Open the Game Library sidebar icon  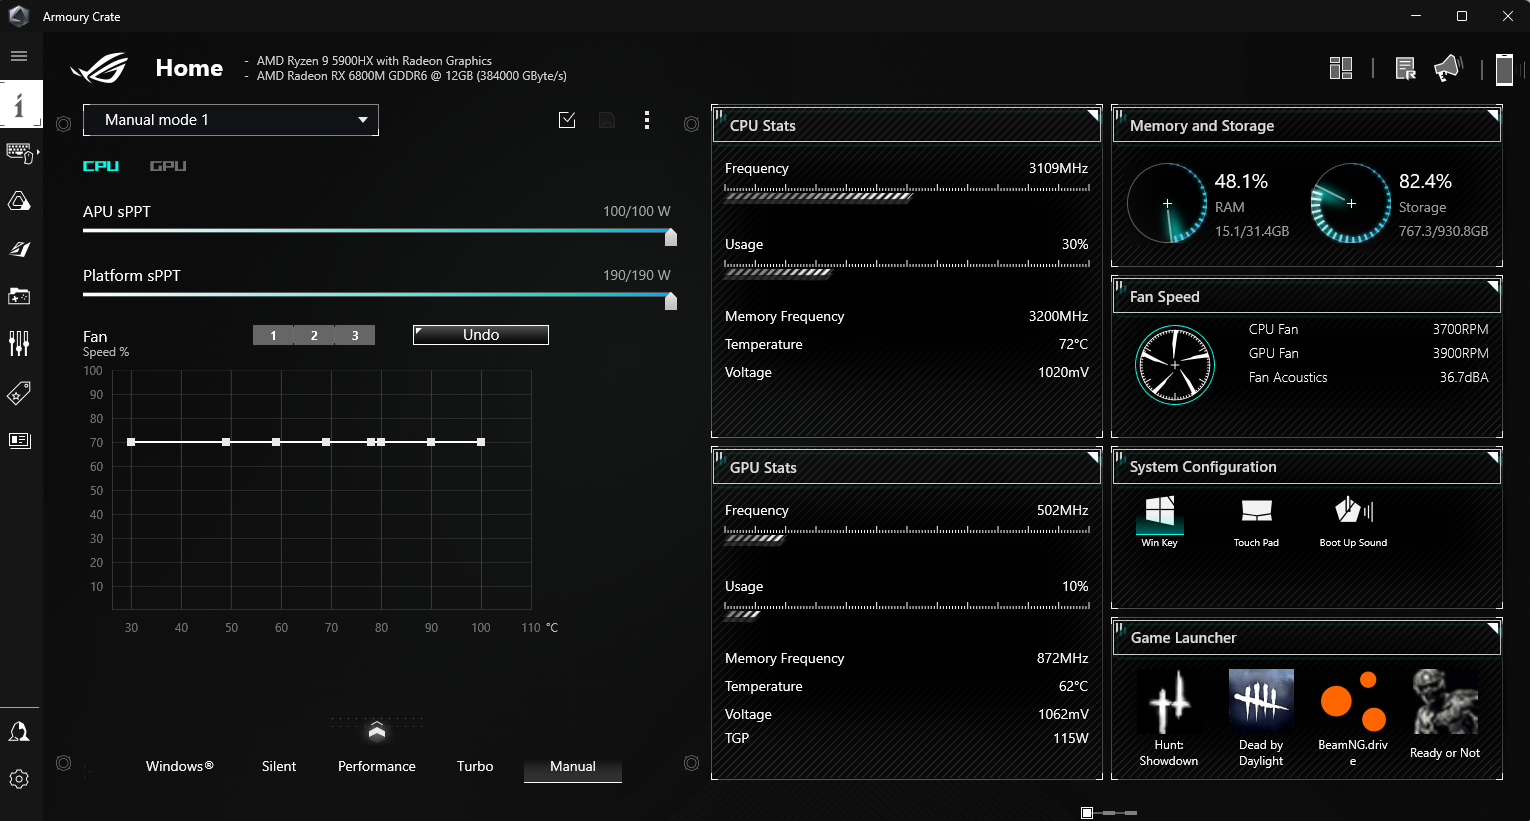click(x=19, y=296)
